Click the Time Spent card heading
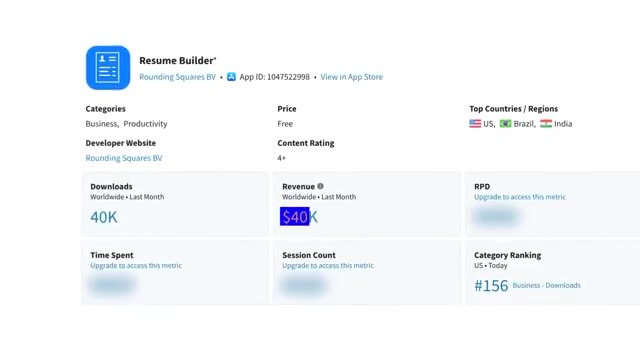 click(112, 255)
